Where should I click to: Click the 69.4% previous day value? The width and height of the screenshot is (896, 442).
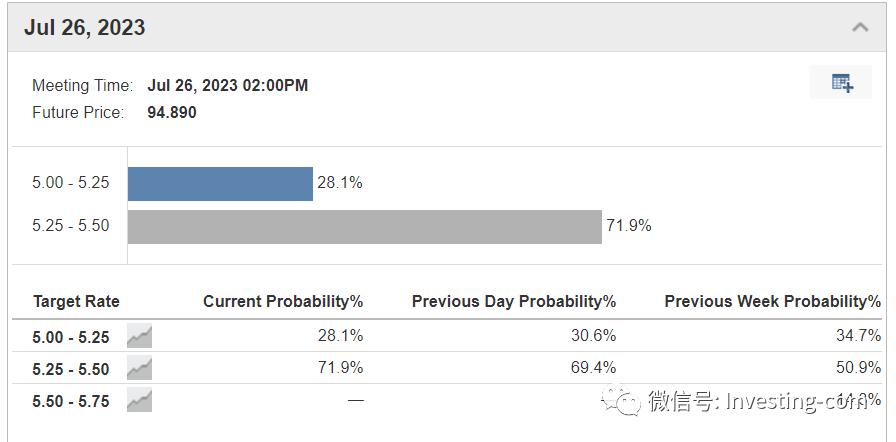593,367
